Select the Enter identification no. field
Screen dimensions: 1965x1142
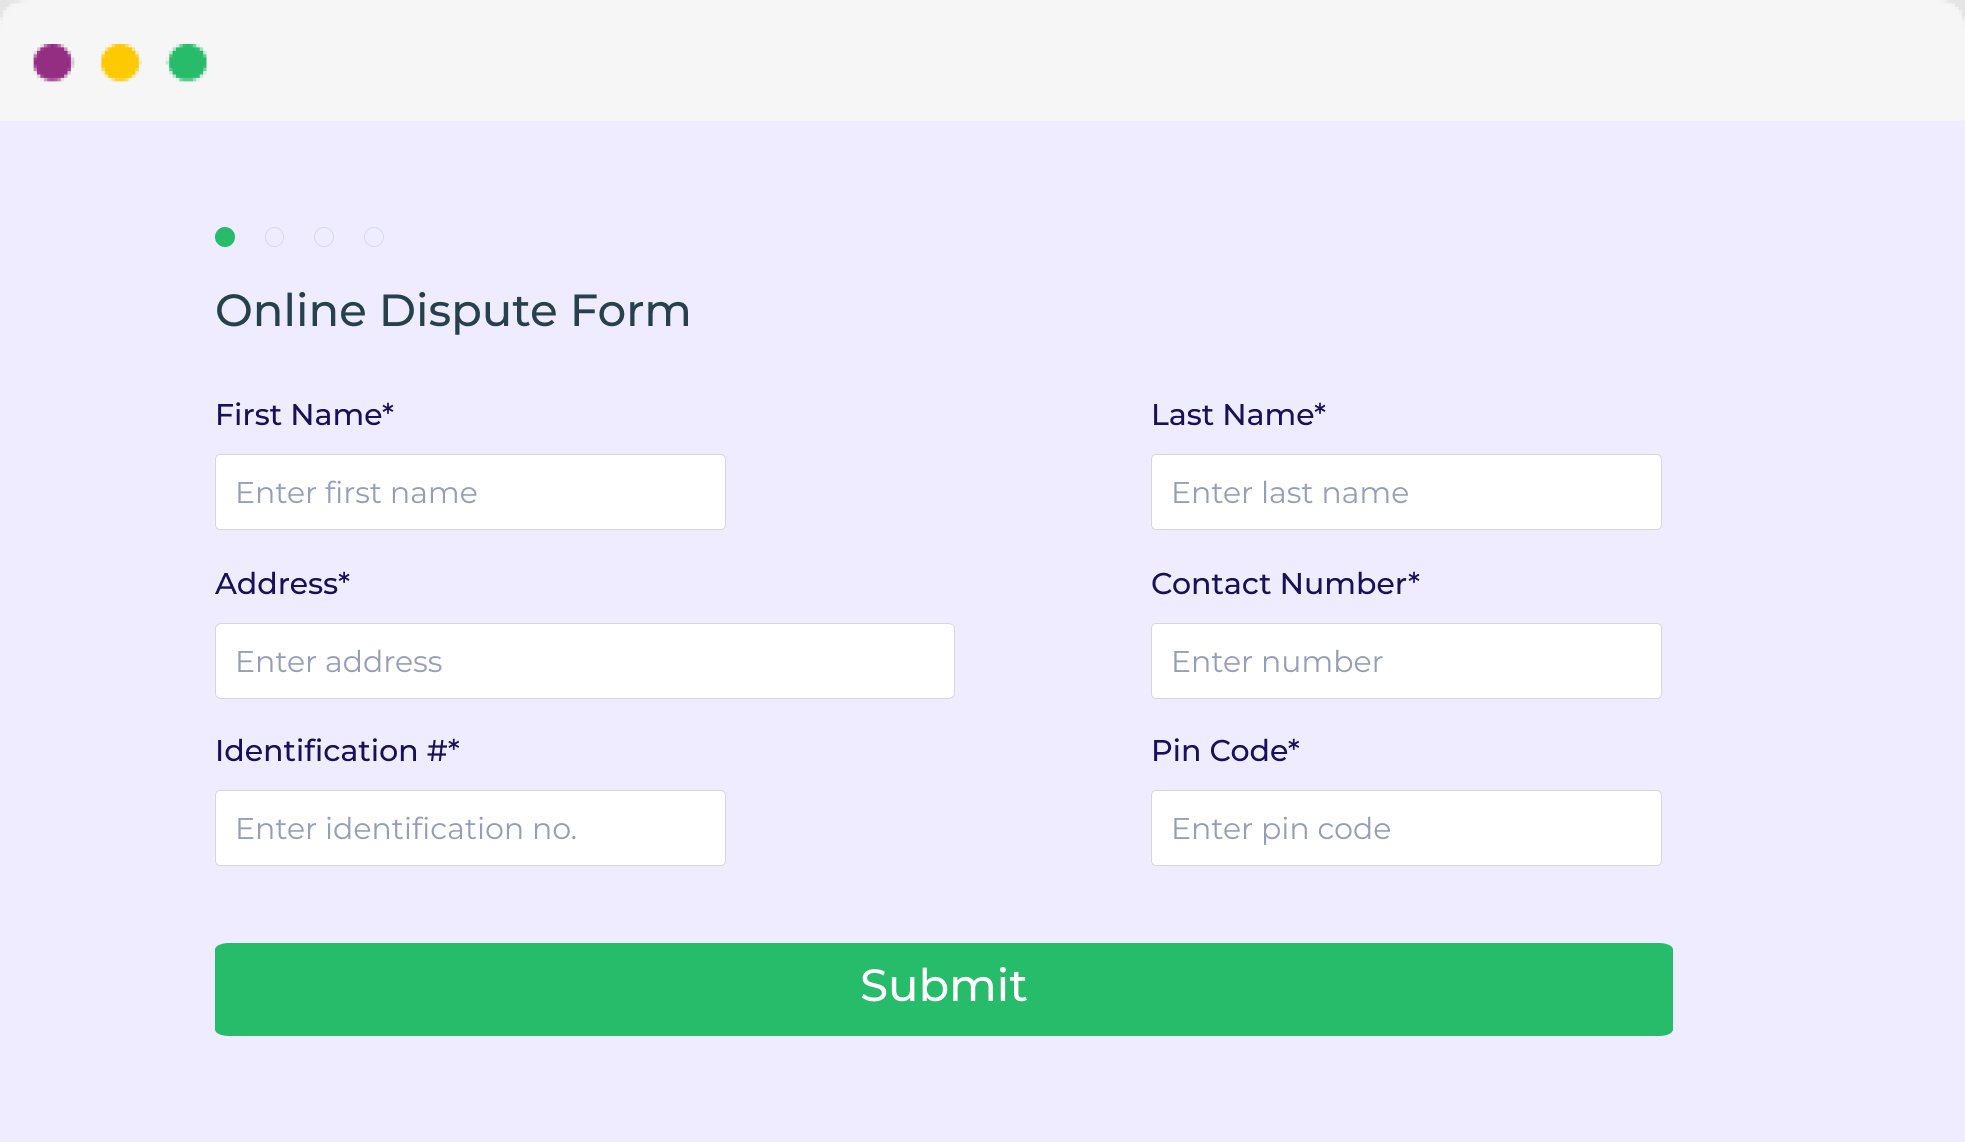[x=470, y=828]
